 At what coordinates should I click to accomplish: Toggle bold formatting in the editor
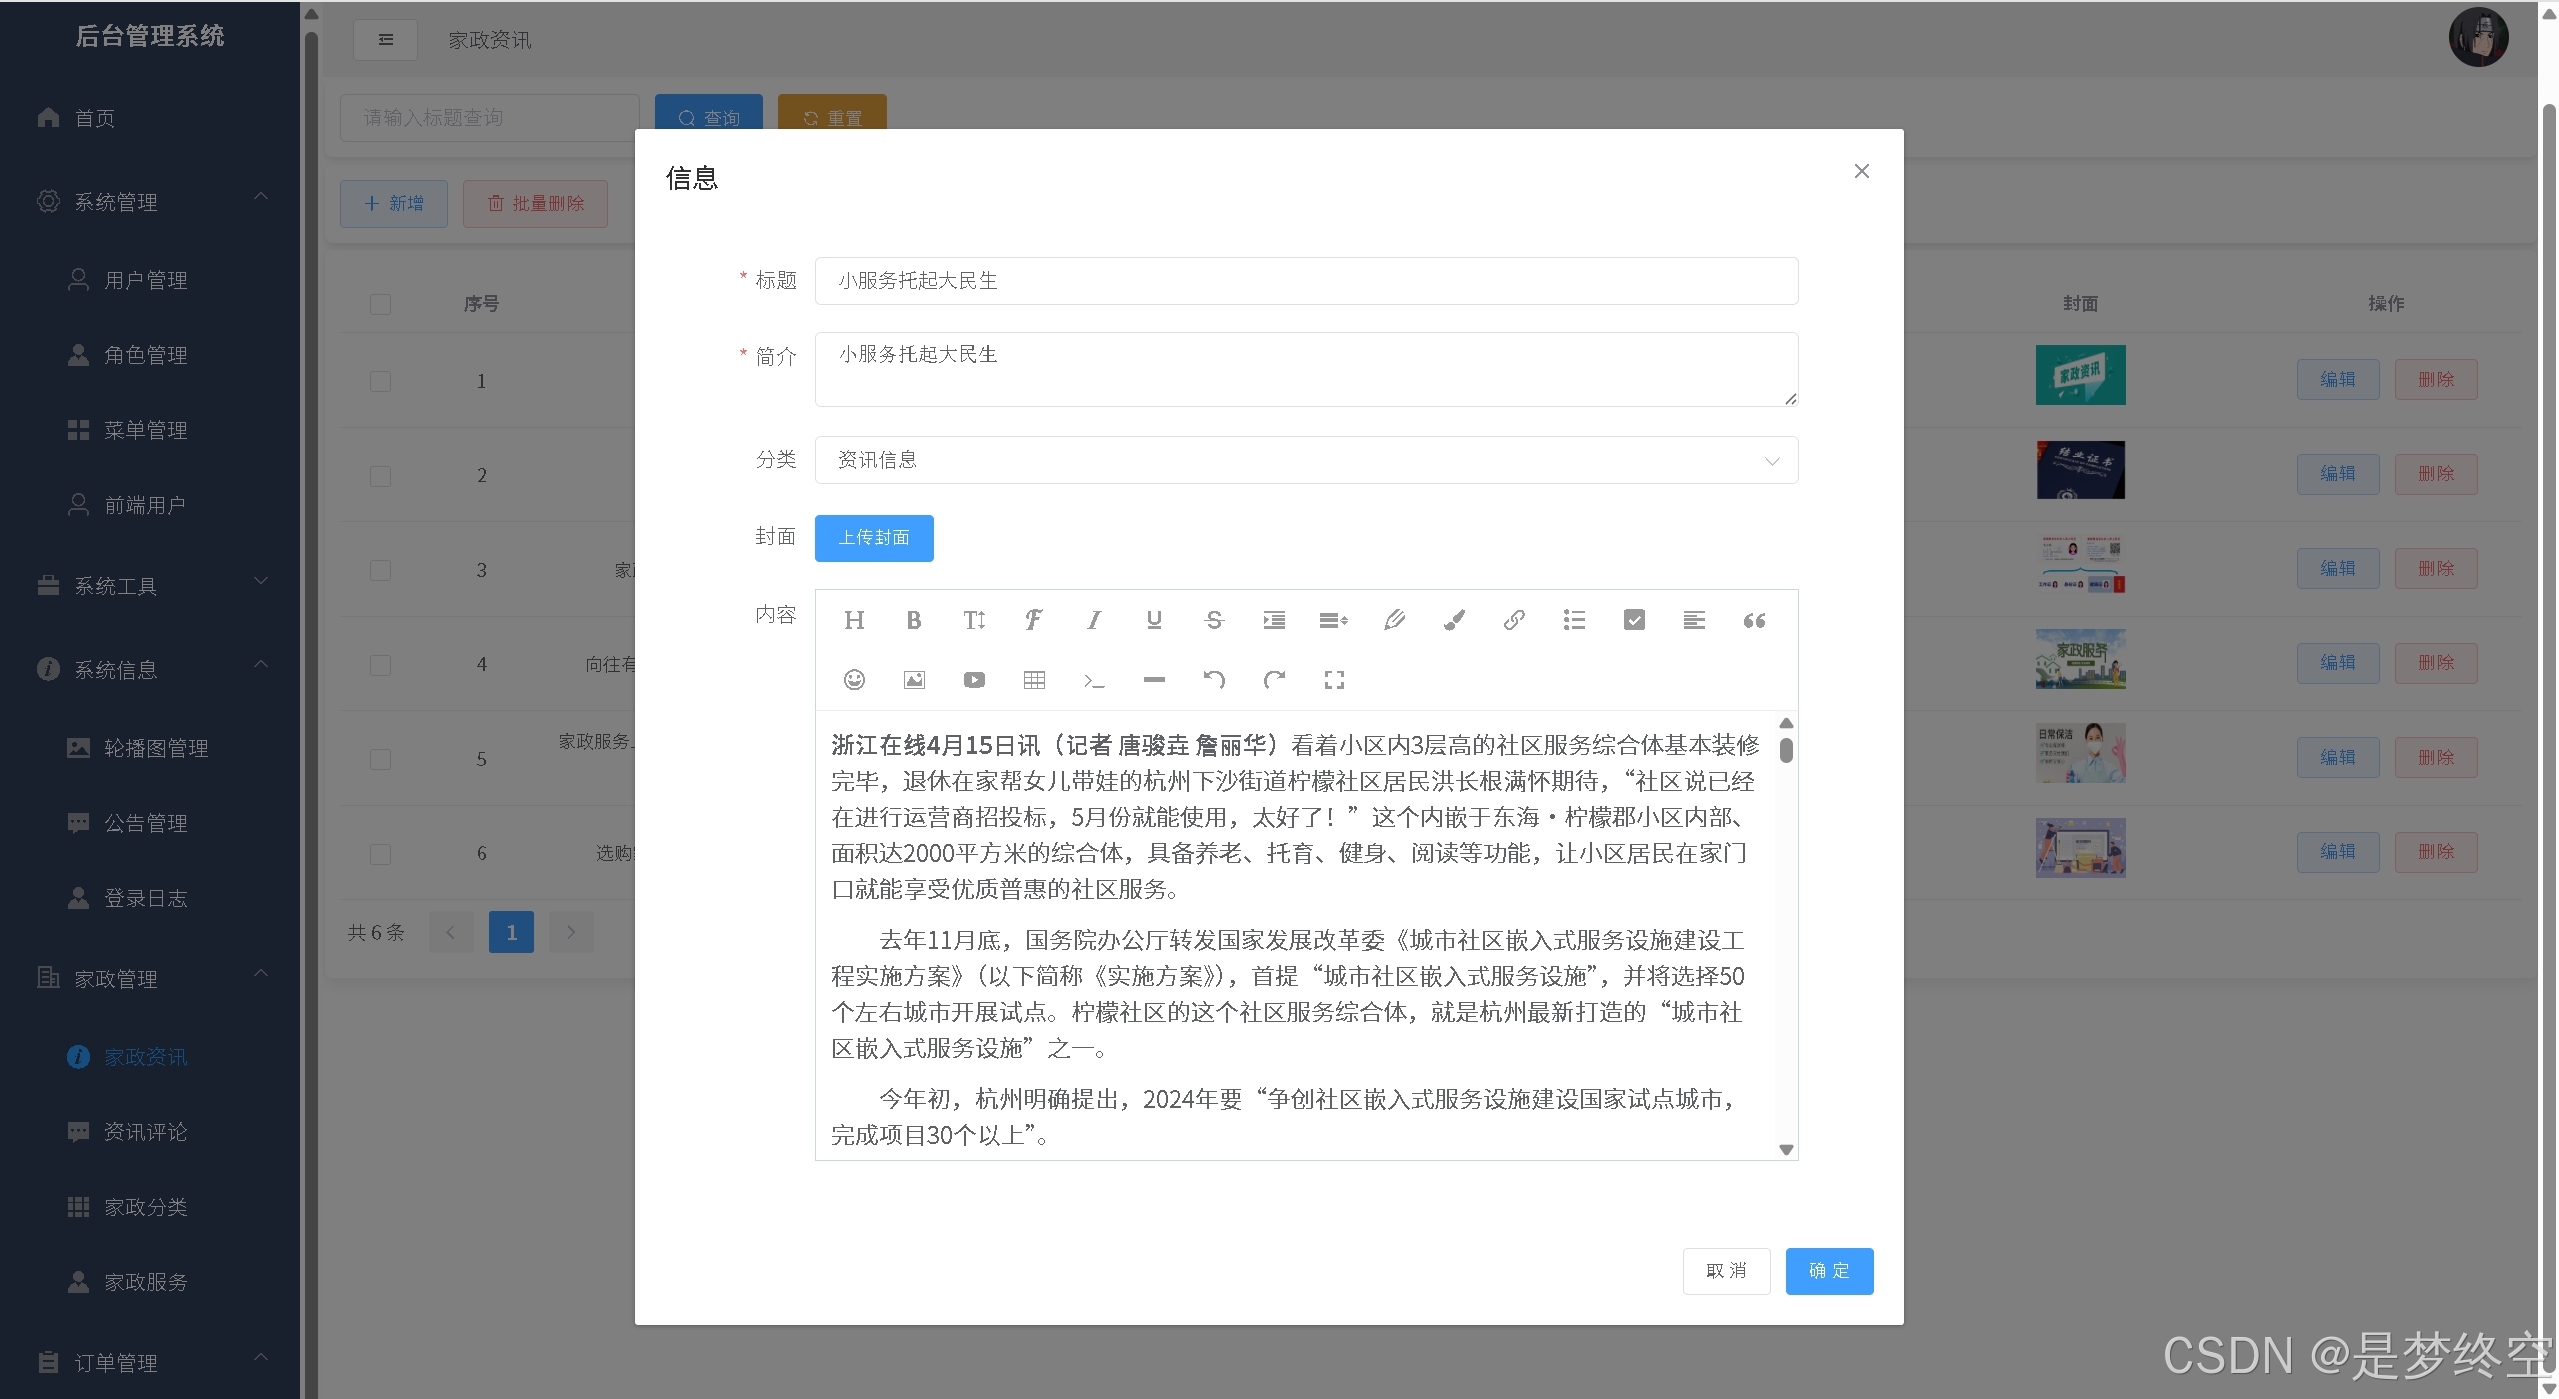[913, 620]
